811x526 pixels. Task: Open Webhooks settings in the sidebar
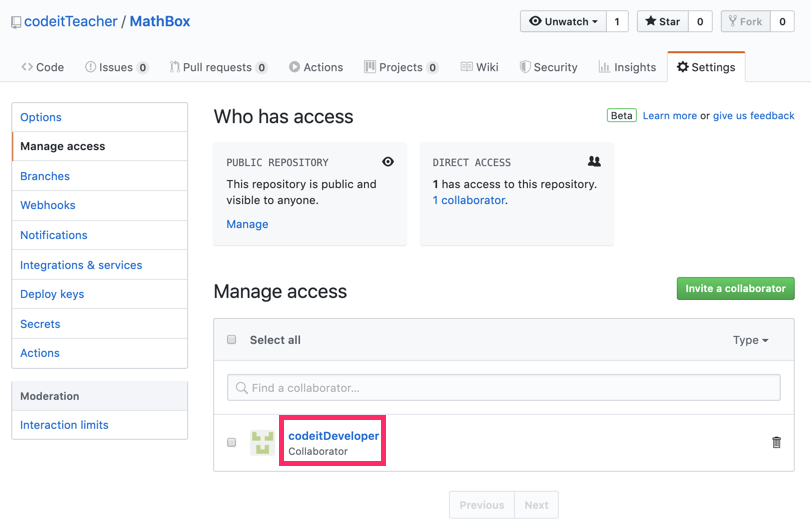pyautogui.click(x=99, y=205)
